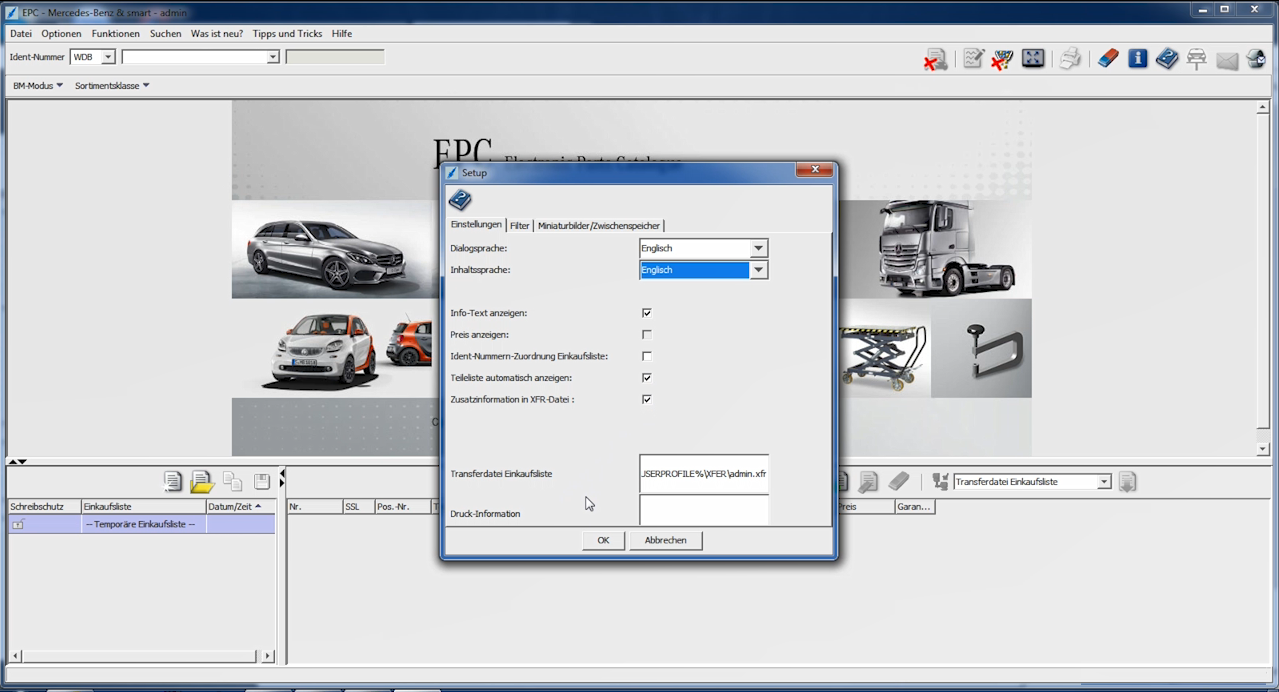The width and height of the screenshot is (1279, 692).
Task: Click the Schreibschutz column header
Action: click(45, 507)
